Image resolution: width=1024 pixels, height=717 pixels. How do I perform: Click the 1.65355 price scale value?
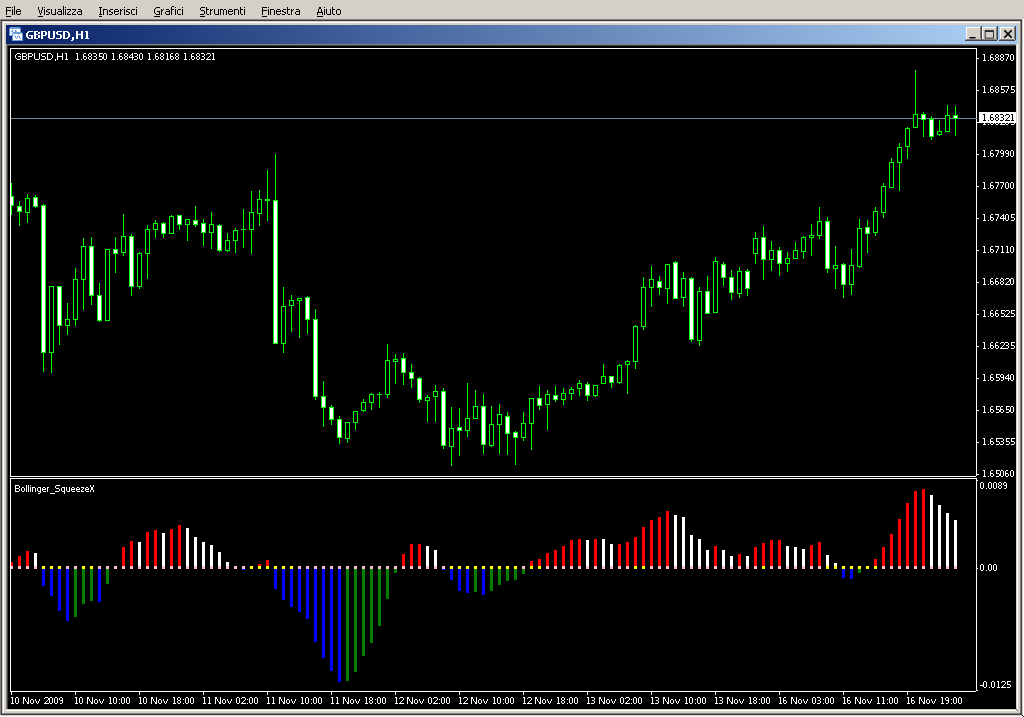point(998,441)
